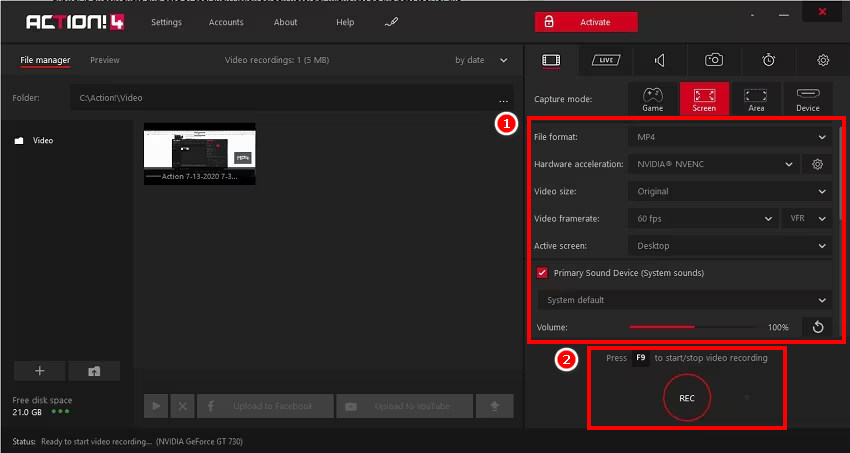Open the Settings menu
The height and width of the screenshot is (453, 850).
pos(166,22)
